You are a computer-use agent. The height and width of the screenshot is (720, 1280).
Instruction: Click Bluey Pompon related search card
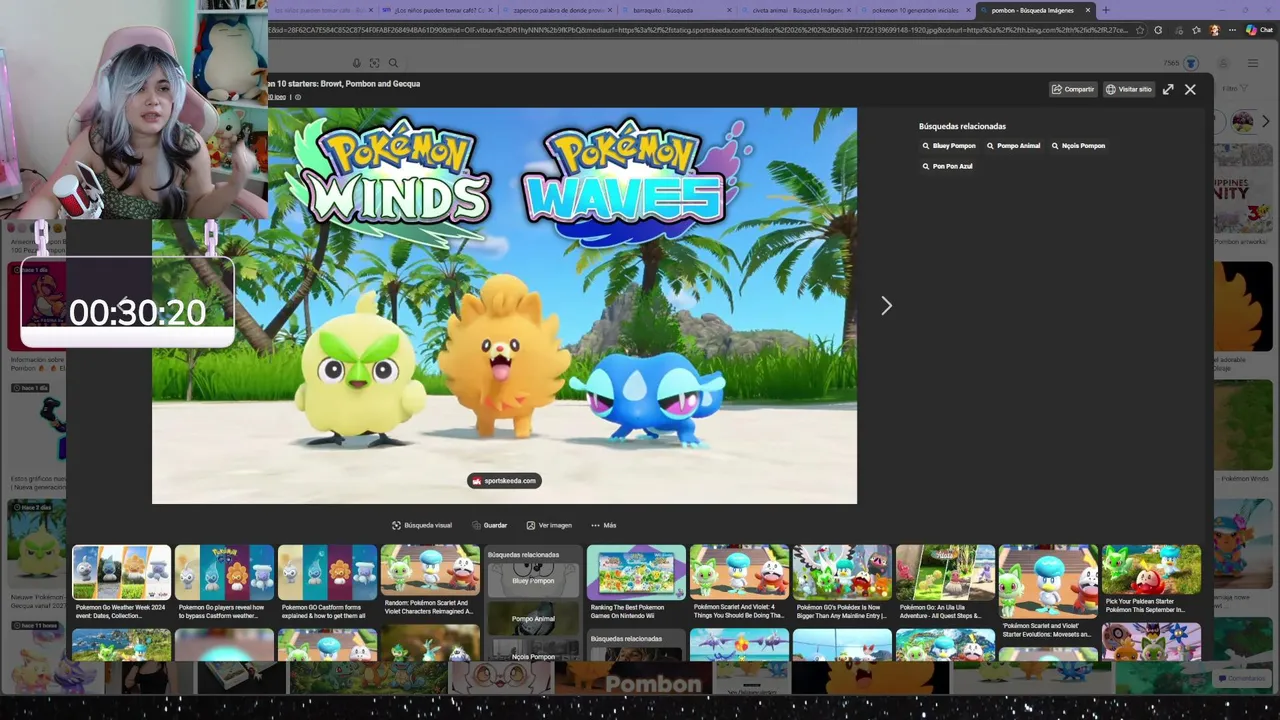click(533, 581)
